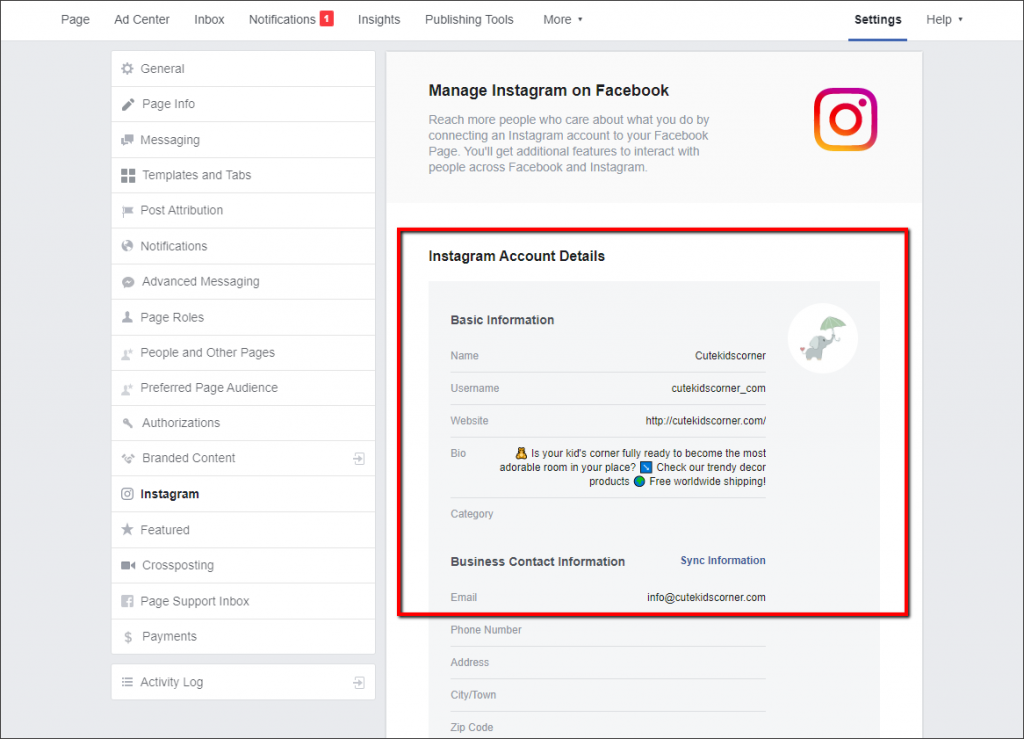Click the General gear icon

pos(127,69)
